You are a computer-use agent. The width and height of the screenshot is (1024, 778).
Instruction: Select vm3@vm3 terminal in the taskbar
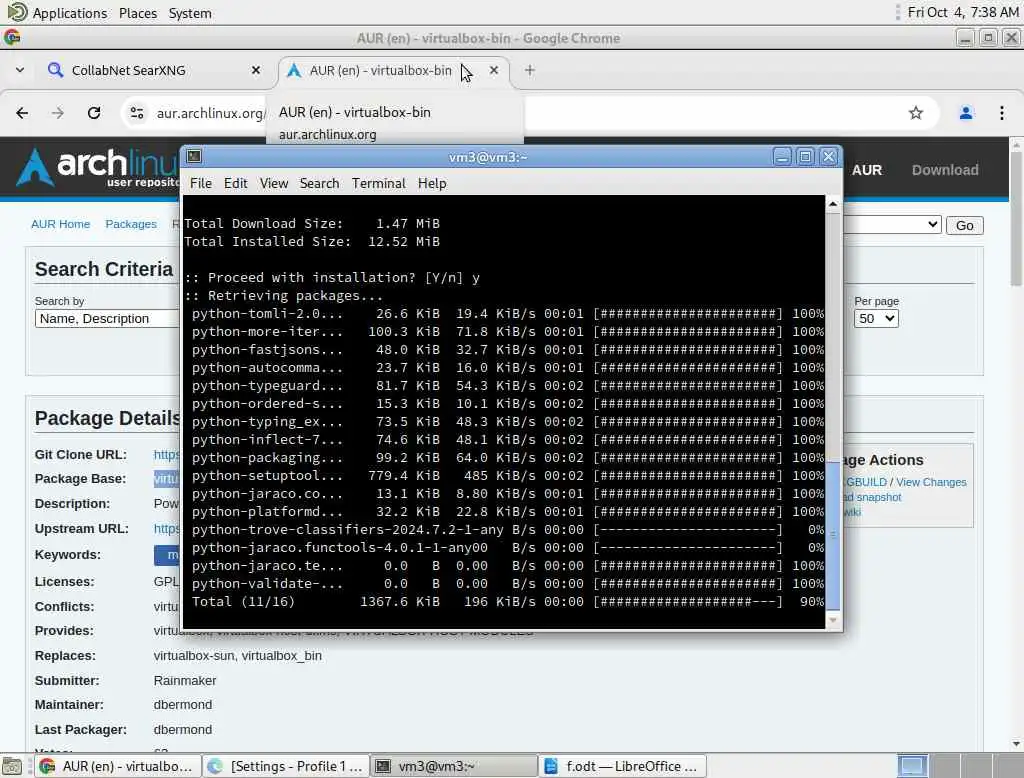coord(455,766)
